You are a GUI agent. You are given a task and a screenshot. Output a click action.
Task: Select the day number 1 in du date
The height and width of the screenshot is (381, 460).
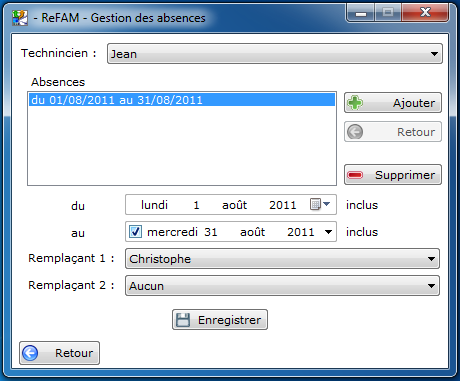[196, 205]
